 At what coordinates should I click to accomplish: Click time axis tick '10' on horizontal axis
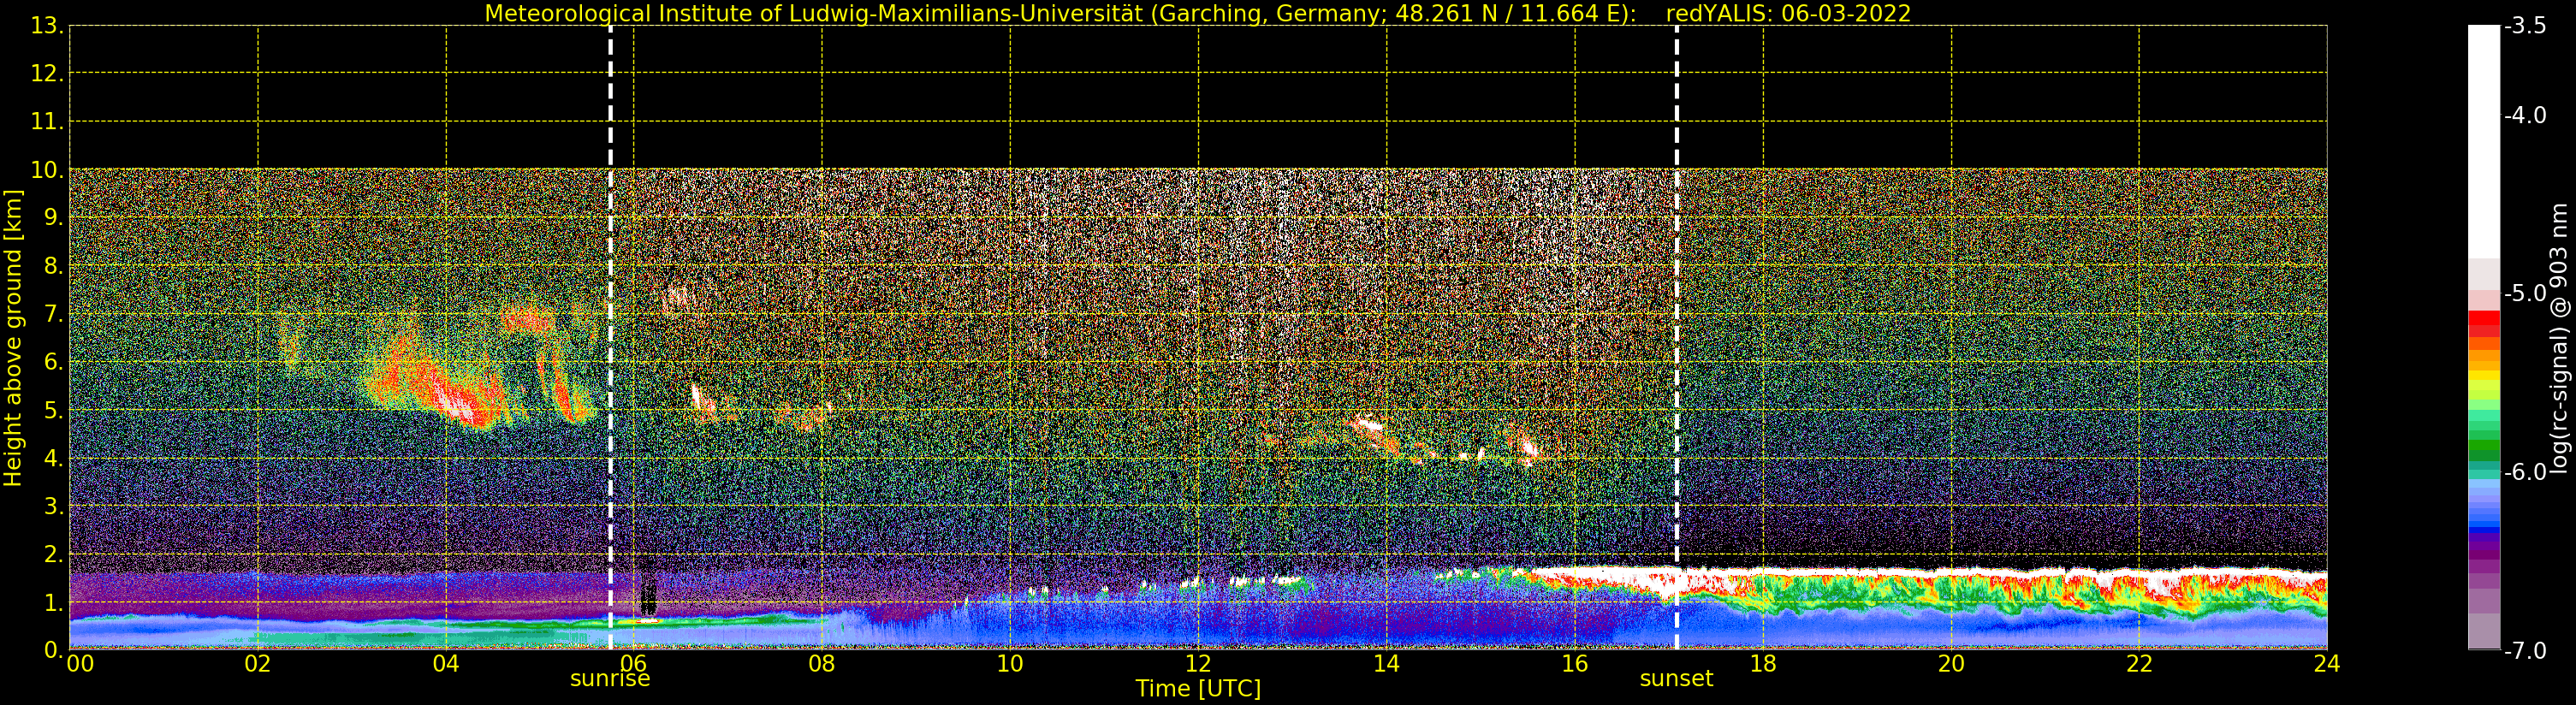click(x=1010, y=664)
